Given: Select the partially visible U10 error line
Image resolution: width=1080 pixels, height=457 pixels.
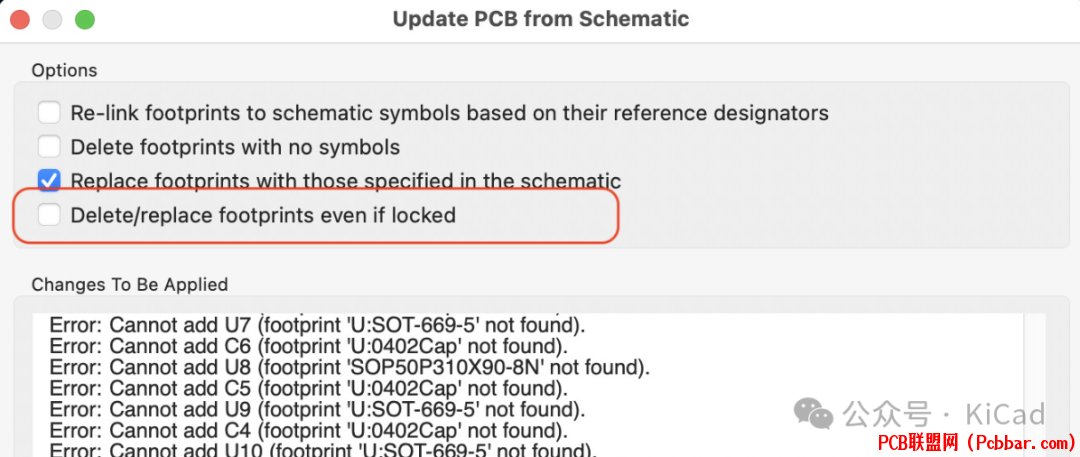Looking at the screenshot, I should coord(323,451).
